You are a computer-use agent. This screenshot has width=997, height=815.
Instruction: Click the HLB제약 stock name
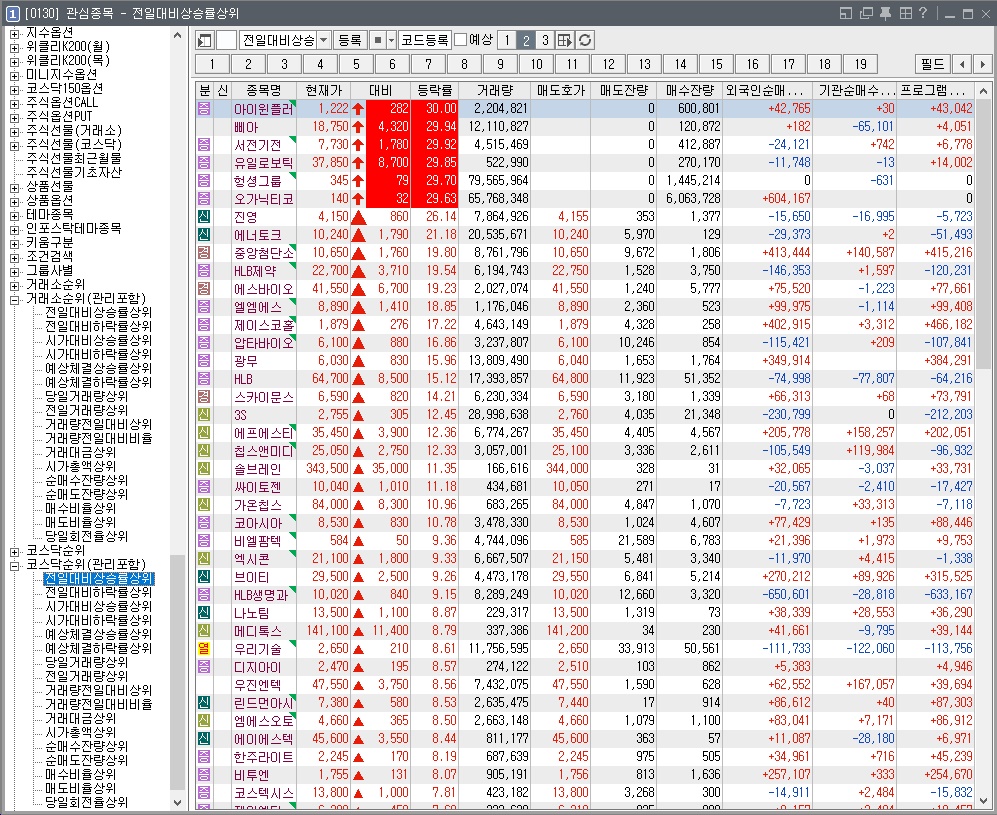(256, 271)
